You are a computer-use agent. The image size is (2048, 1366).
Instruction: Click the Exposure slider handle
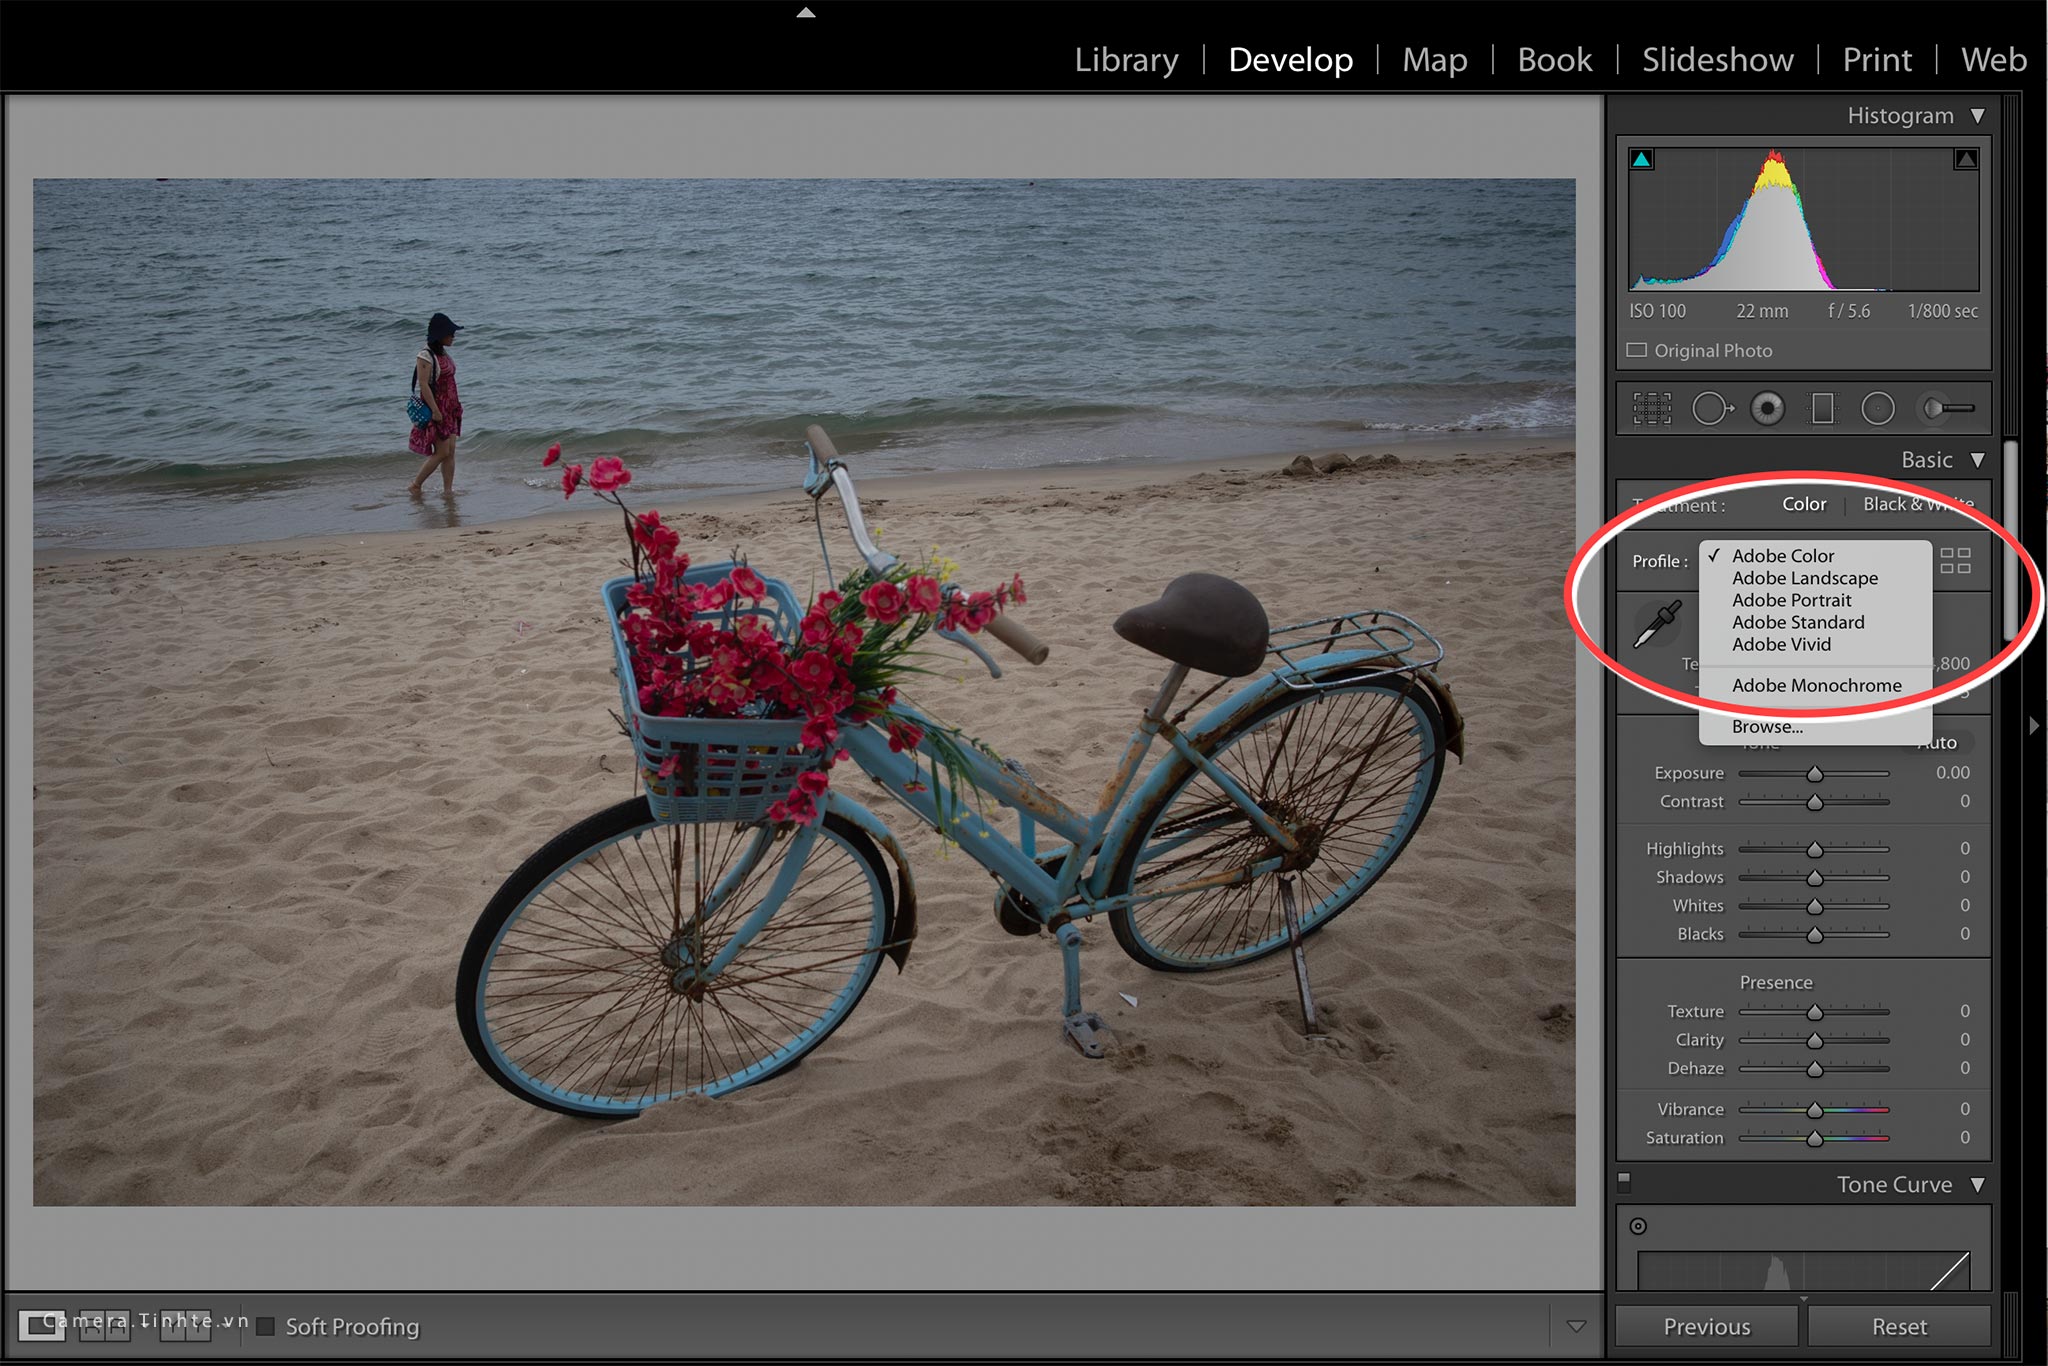point(1815,774)
